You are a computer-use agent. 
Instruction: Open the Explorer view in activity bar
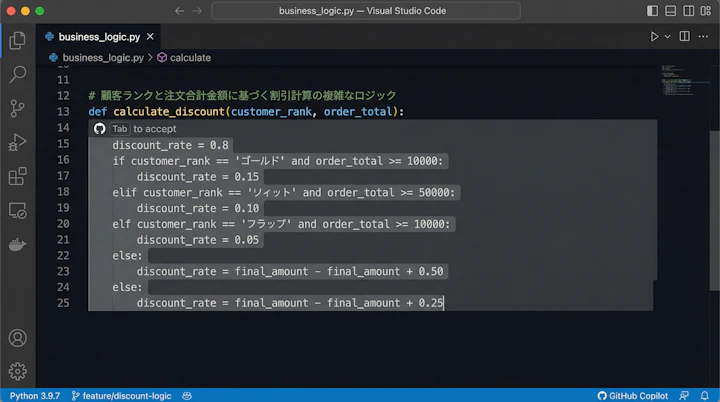pos(17,40)
